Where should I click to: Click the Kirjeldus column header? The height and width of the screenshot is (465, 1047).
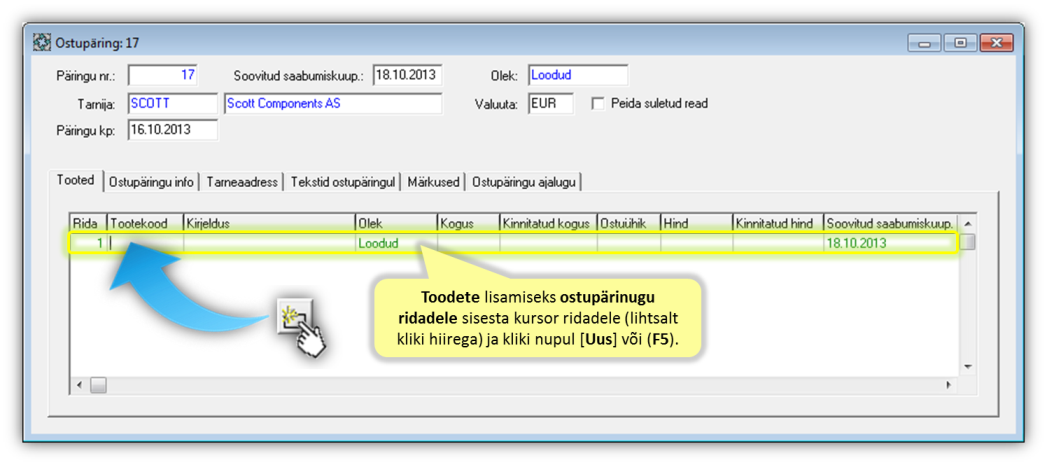(x=268, y=223)
